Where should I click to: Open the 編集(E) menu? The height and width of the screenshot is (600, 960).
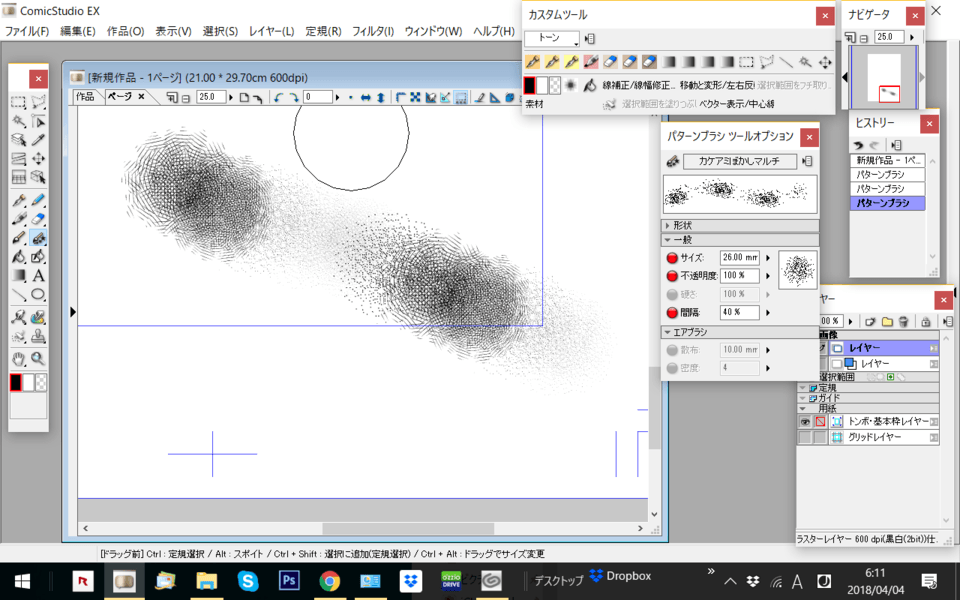point(78,31)
